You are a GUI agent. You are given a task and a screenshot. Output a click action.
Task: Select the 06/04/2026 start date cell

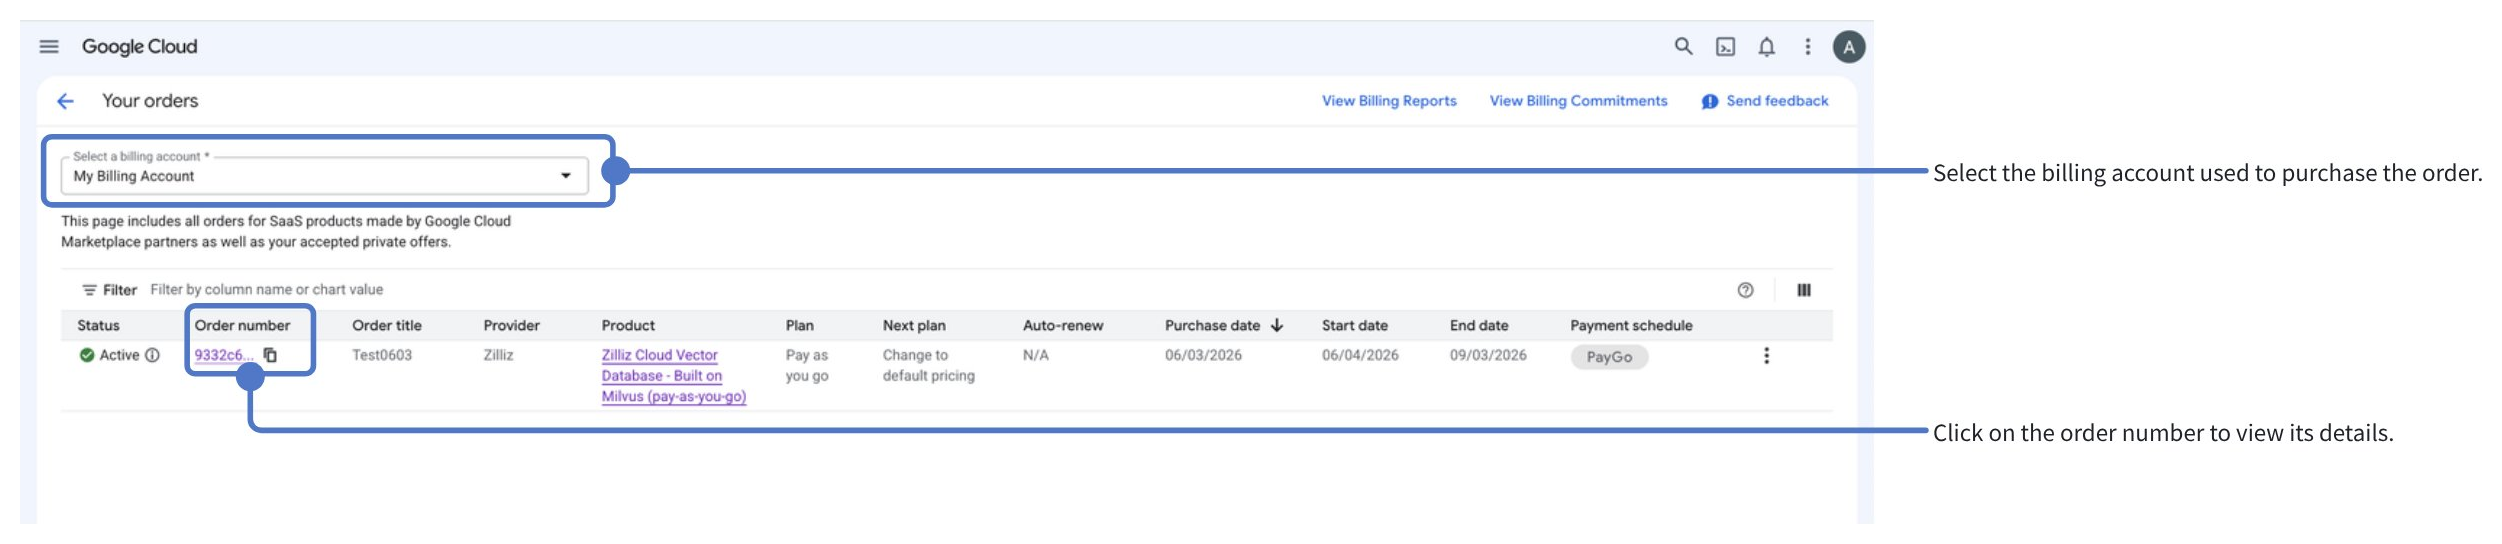pos(1360,355)
